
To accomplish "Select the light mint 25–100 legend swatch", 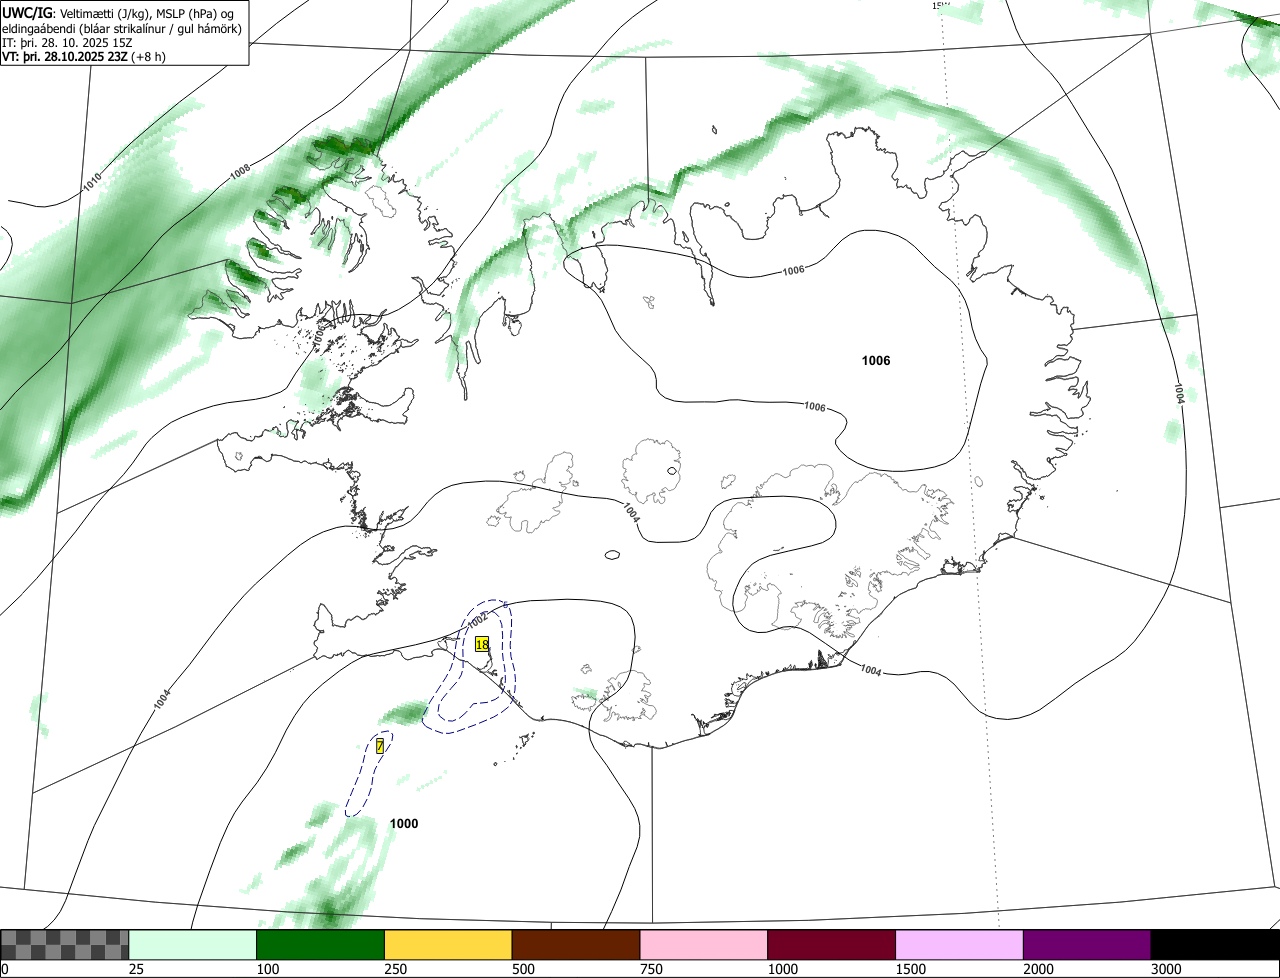I will click(193, 945).
